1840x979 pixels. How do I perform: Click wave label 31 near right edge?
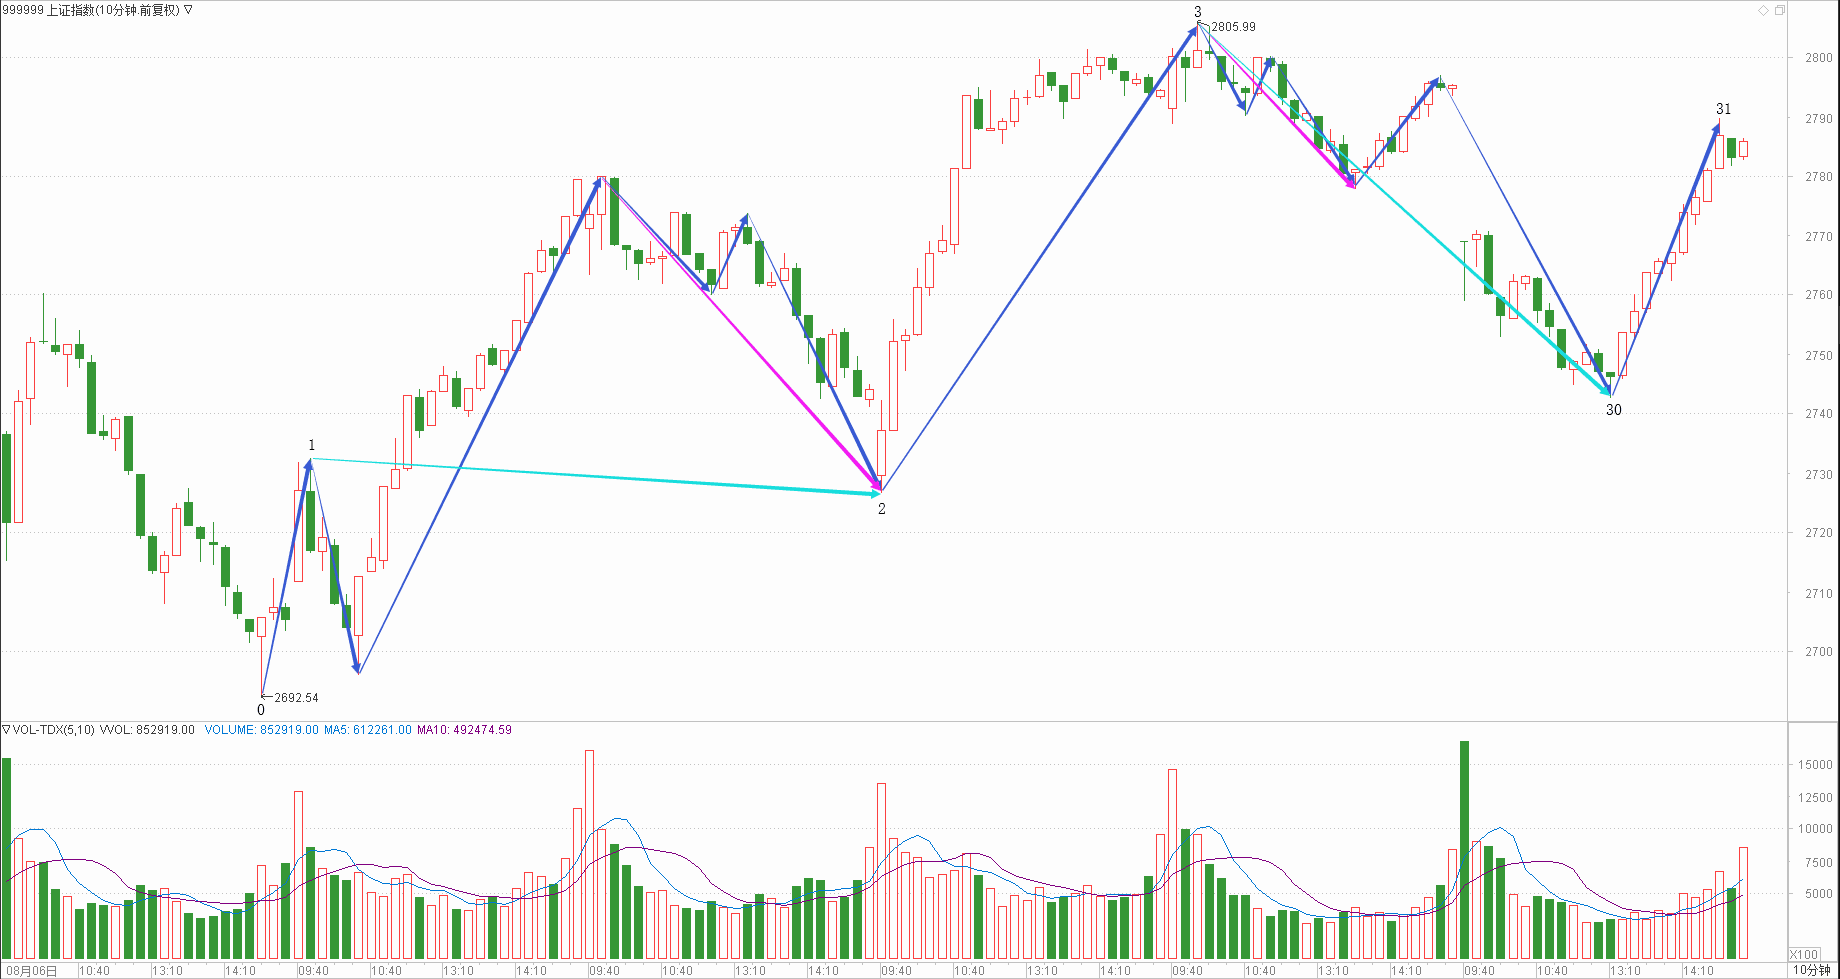(x=1723, y=109)
